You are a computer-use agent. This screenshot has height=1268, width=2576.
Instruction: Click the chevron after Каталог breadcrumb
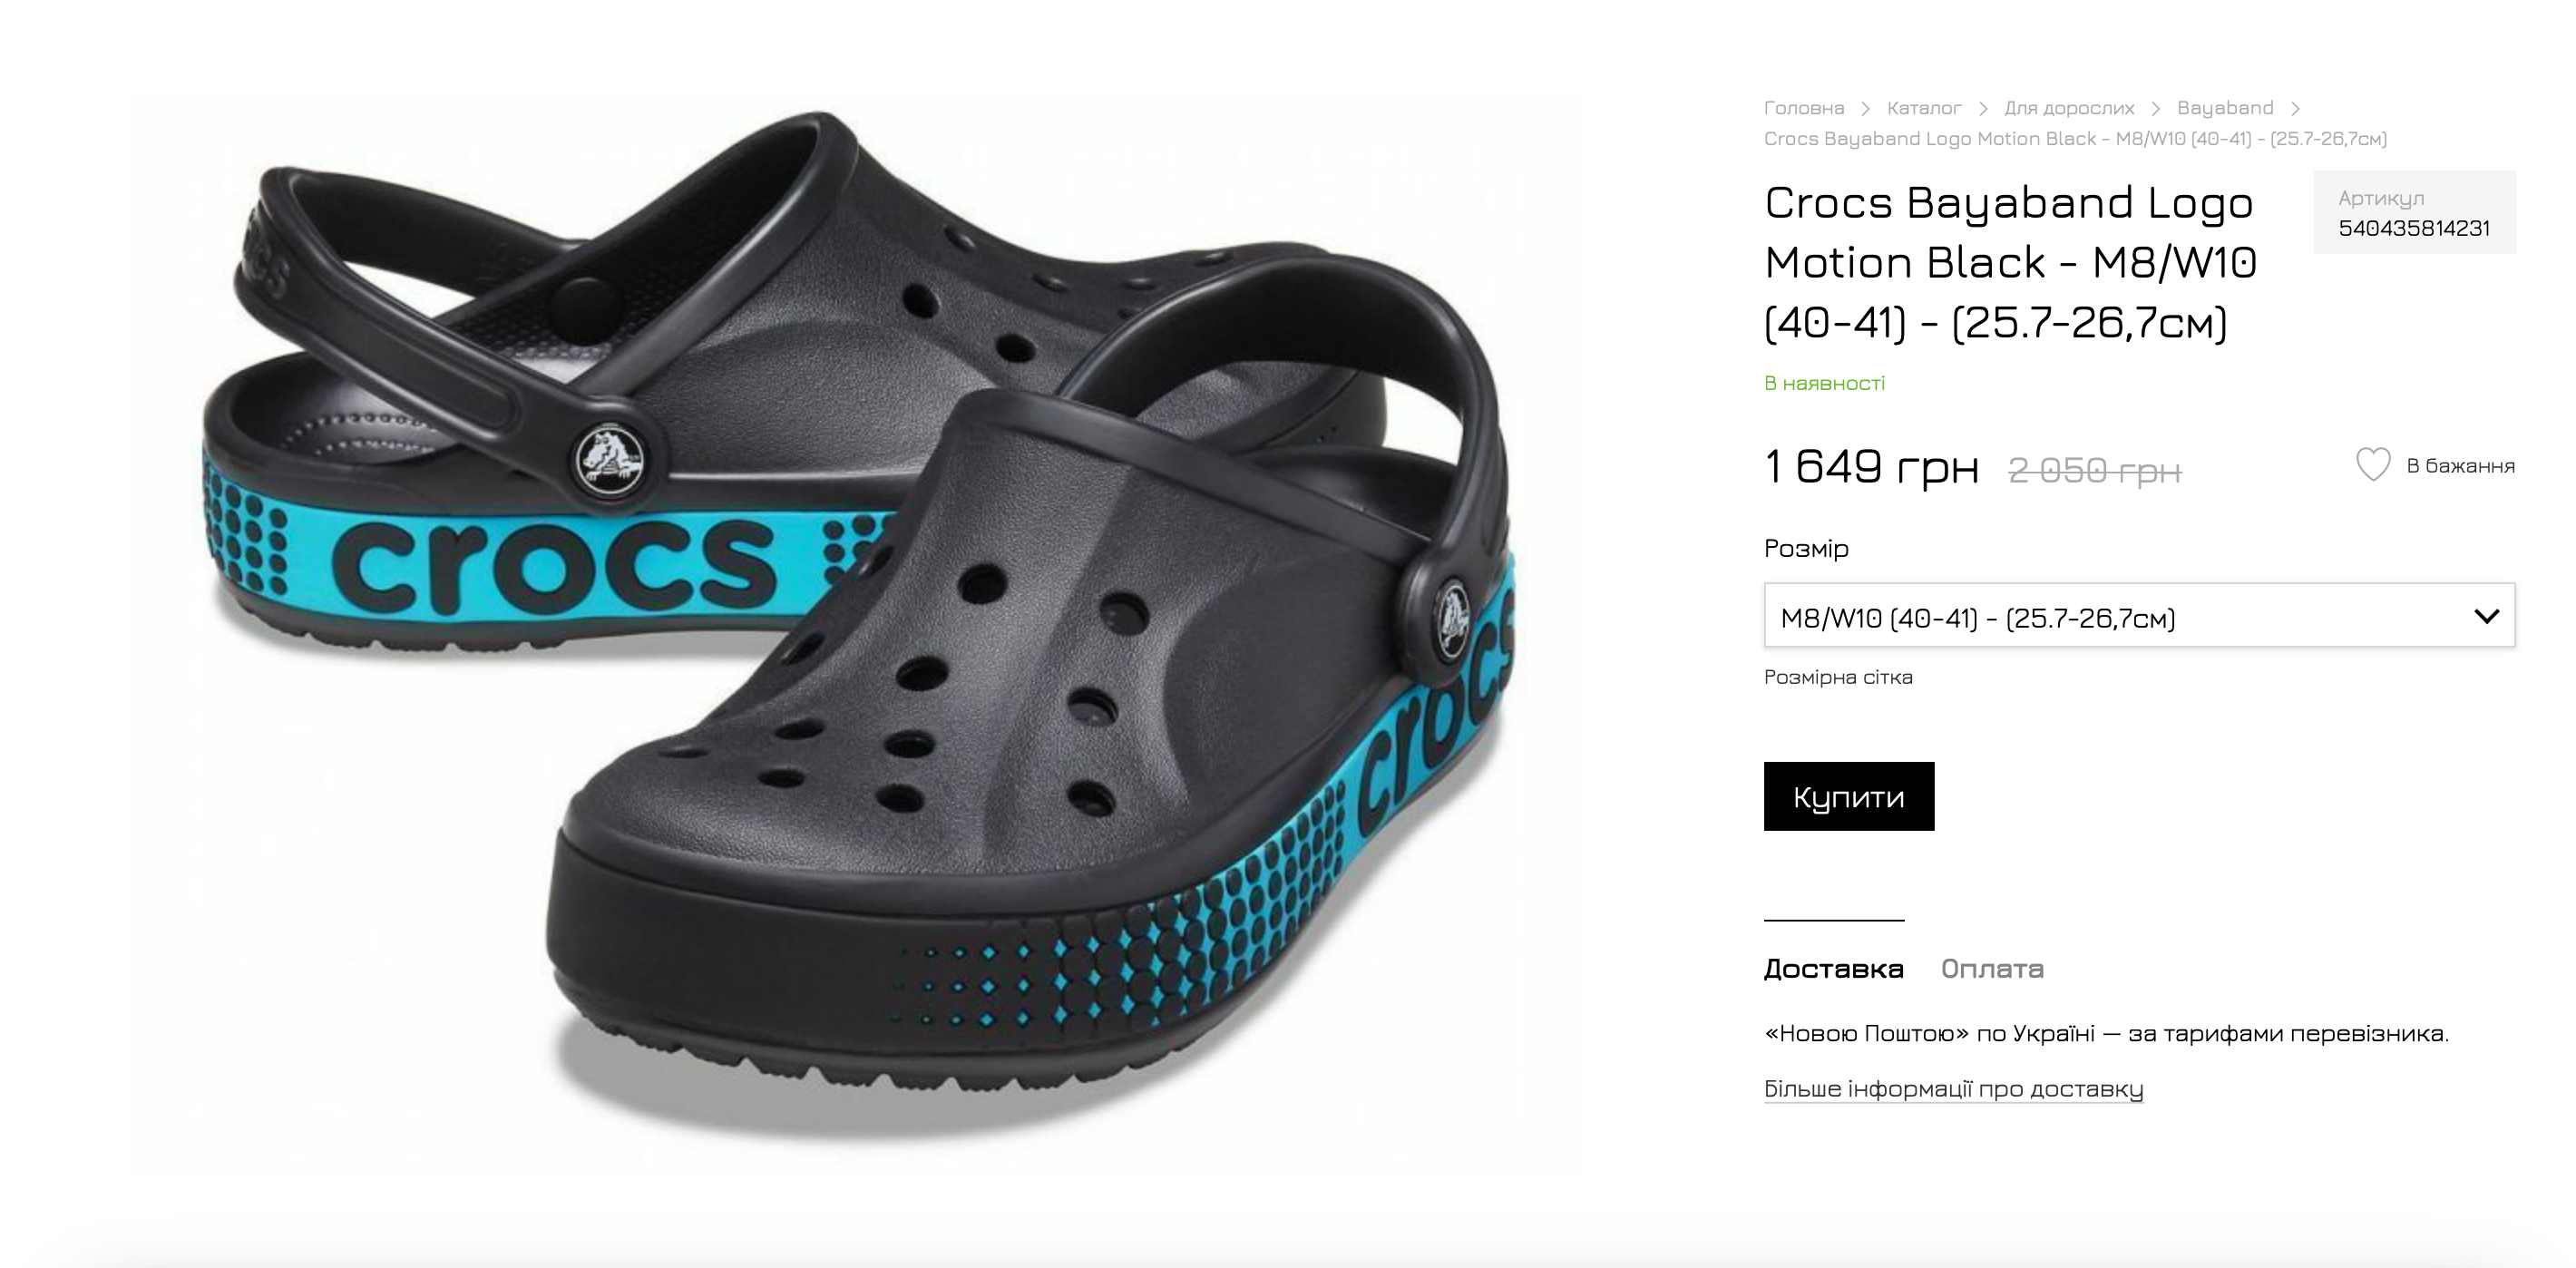click(x=1983, y=108)
